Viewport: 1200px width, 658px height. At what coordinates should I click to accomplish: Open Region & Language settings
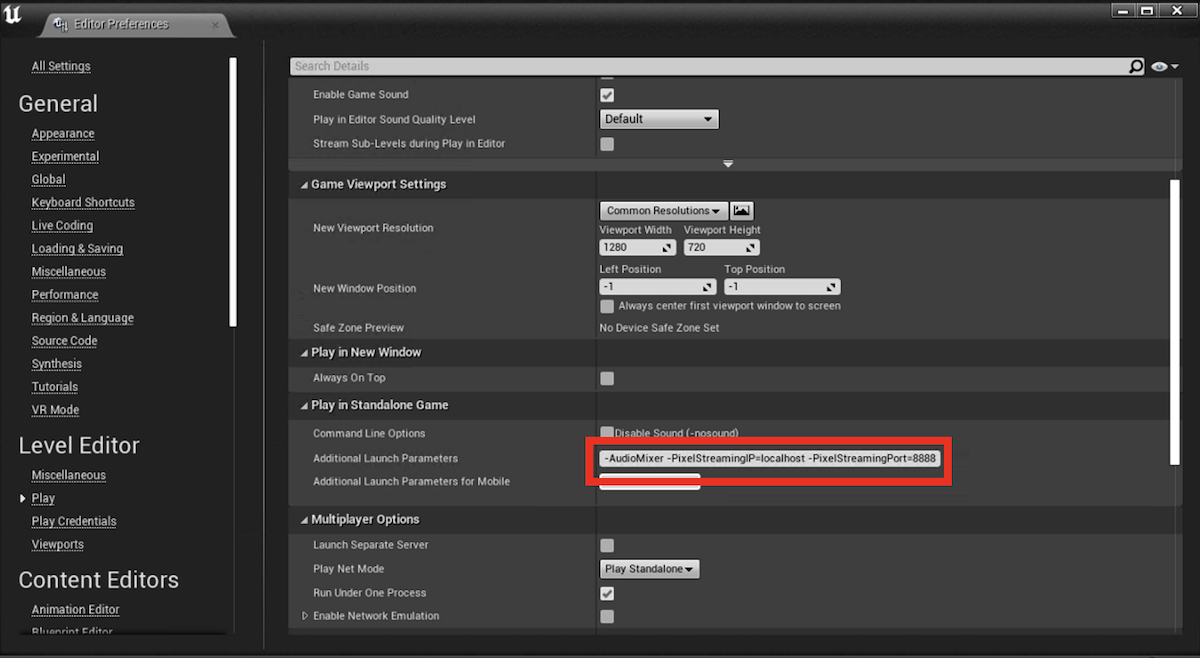[82, 318]
